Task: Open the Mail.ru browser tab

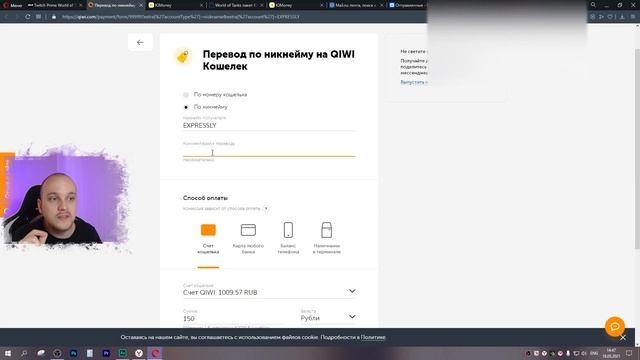Action: click(x=355, y=5)
